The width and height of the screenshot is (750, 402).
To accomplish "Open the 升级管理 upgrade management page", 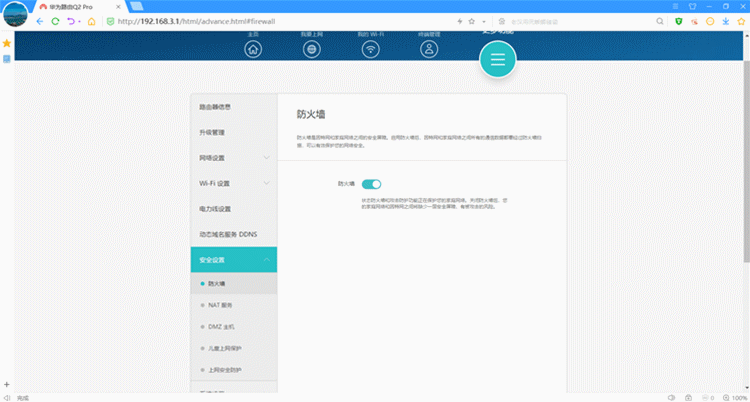I will pos(233,132).
